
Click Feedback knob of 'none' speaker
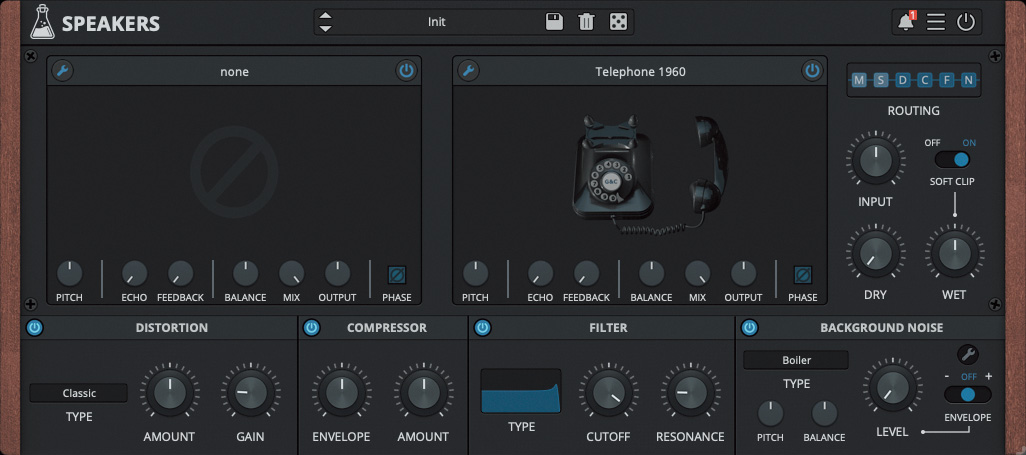coord(181,274)
